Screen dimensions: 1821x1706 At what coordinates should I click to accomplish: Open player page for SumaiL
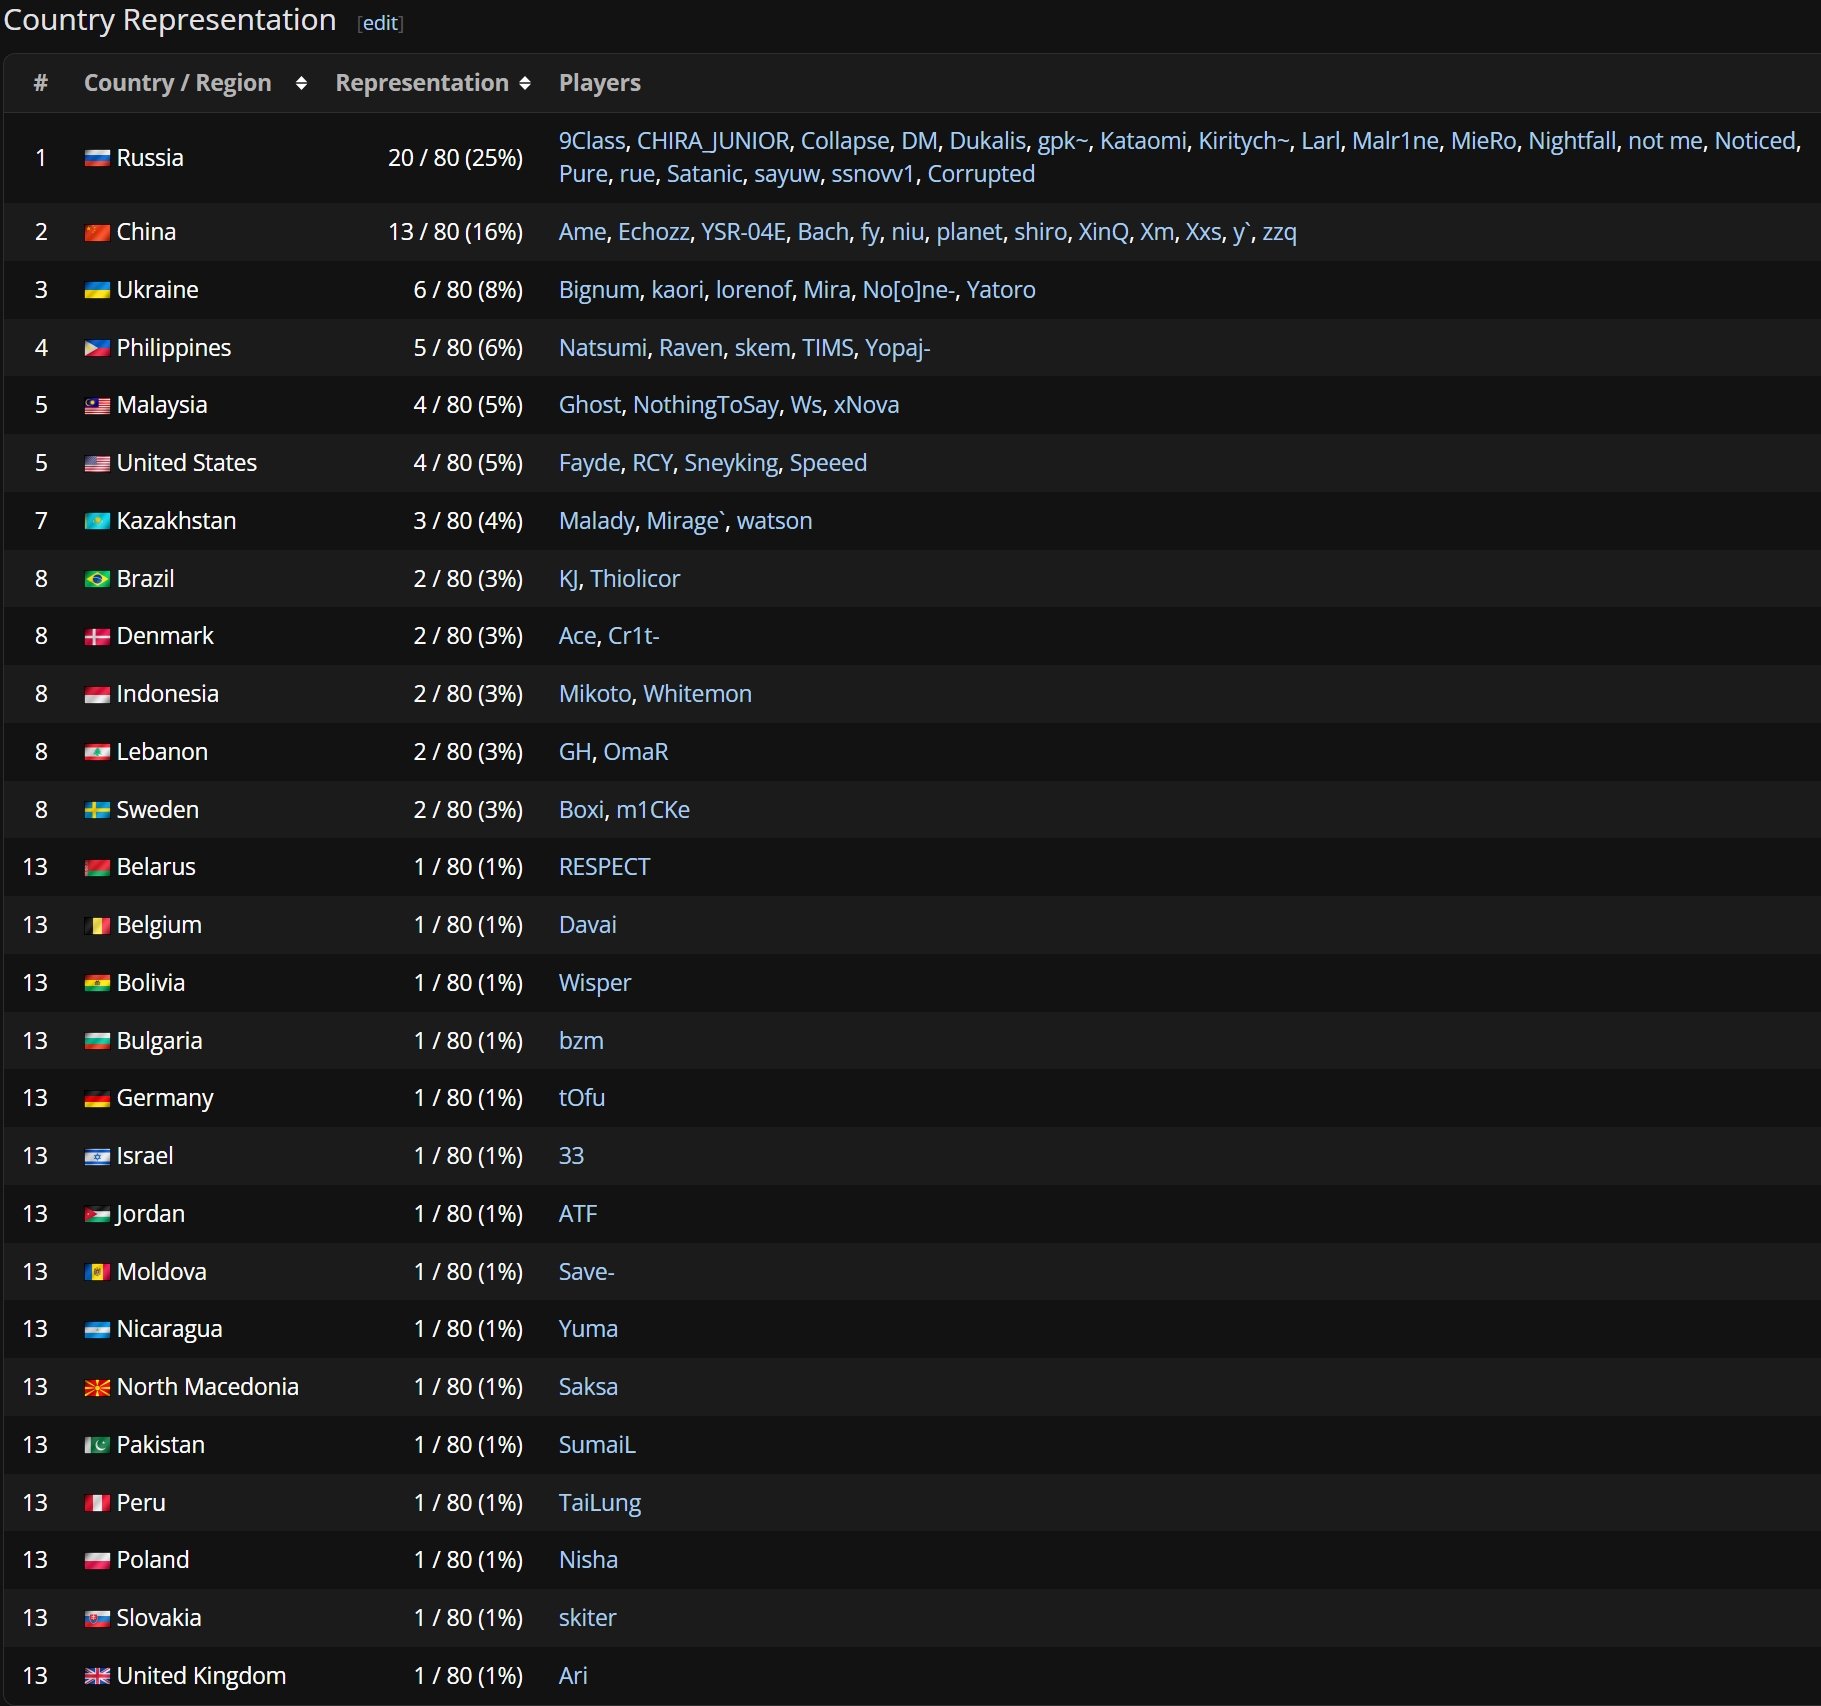597,1445
